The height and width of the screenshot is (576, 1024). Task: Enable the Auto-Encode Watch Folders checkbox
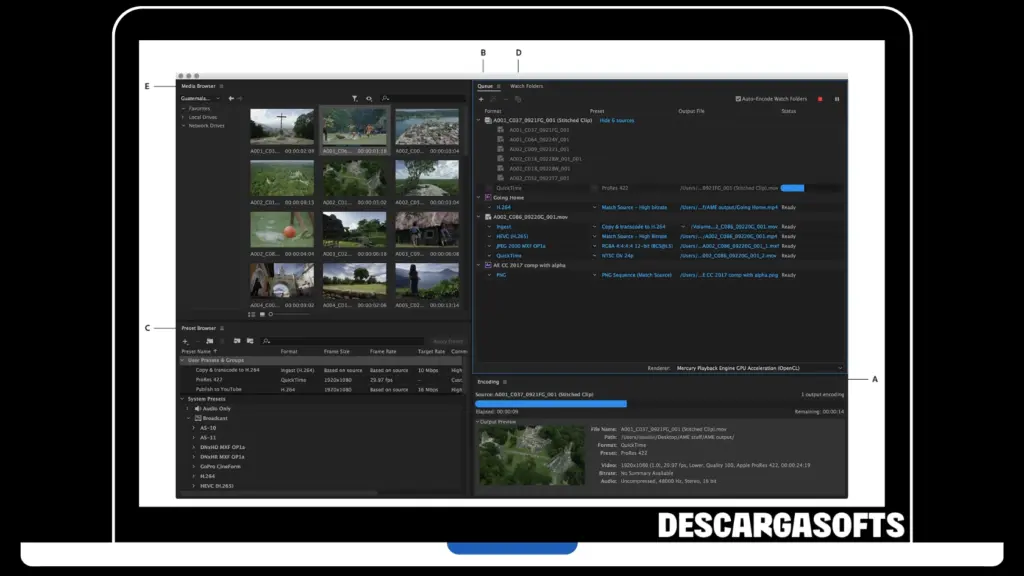[738, 96]
